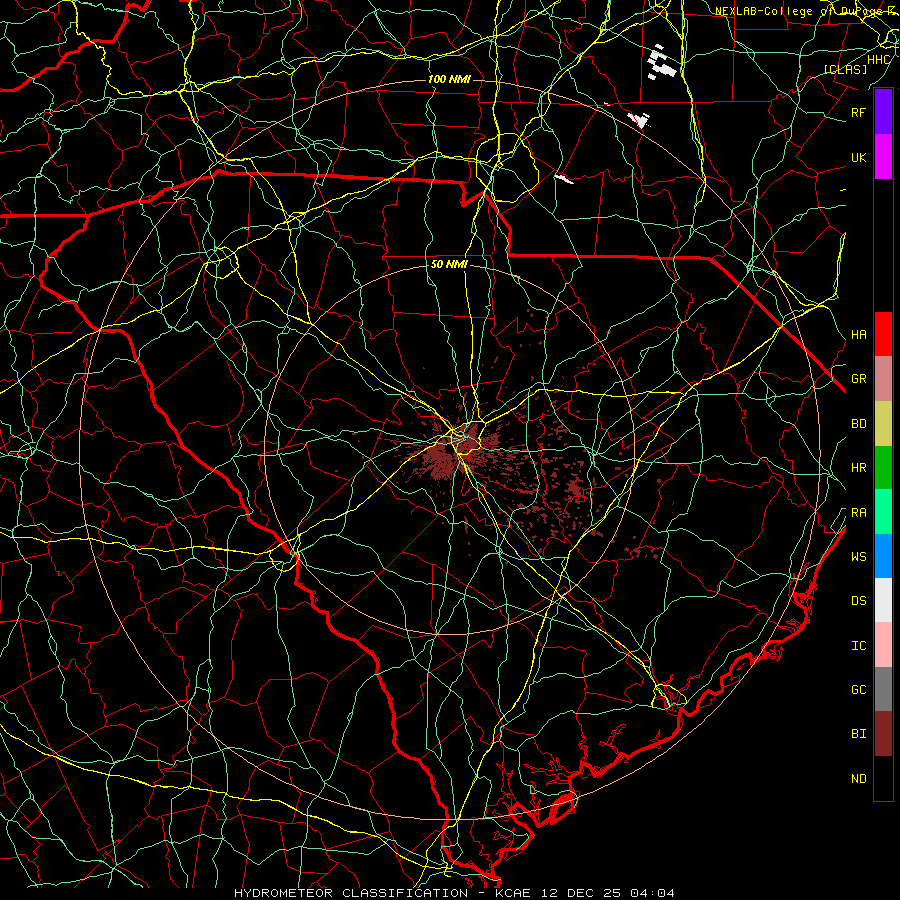Choose the gray GC legend swatch
Image resolution: width=900 pixels, height=900 pixels.
point(883,689)
